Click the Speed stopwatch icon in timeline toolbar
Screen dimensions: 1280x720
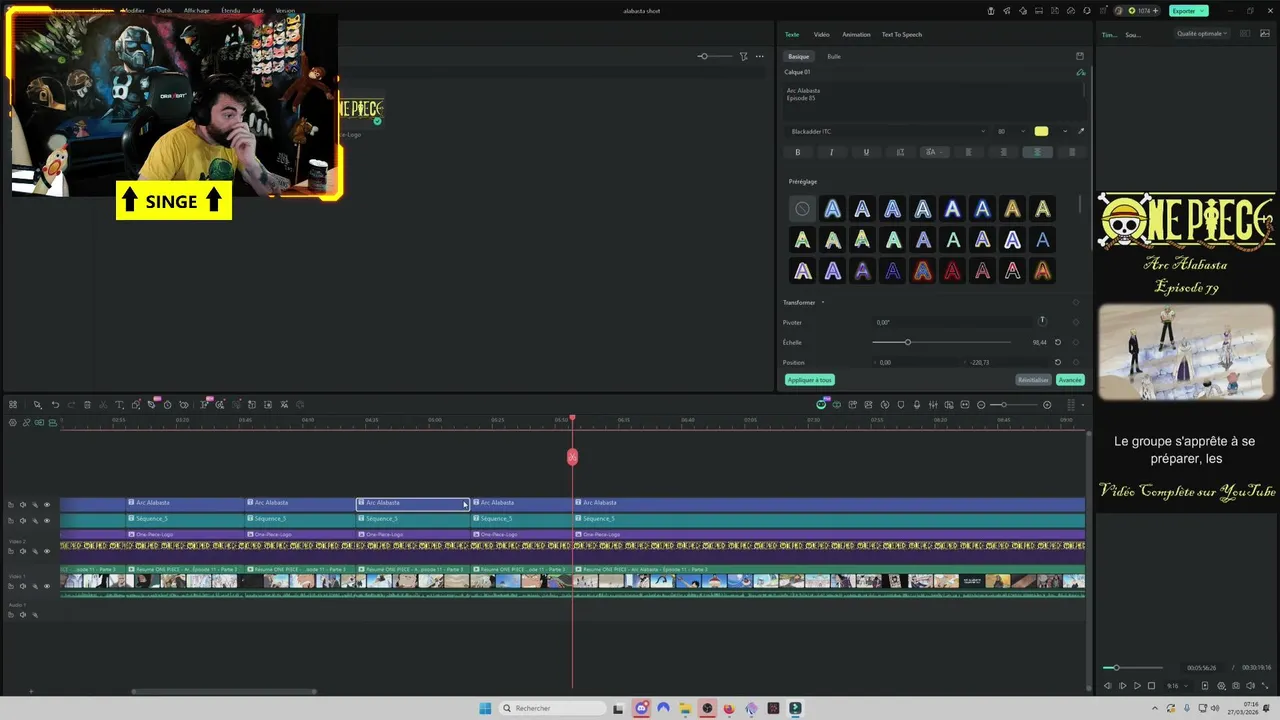tap(167, 405)
